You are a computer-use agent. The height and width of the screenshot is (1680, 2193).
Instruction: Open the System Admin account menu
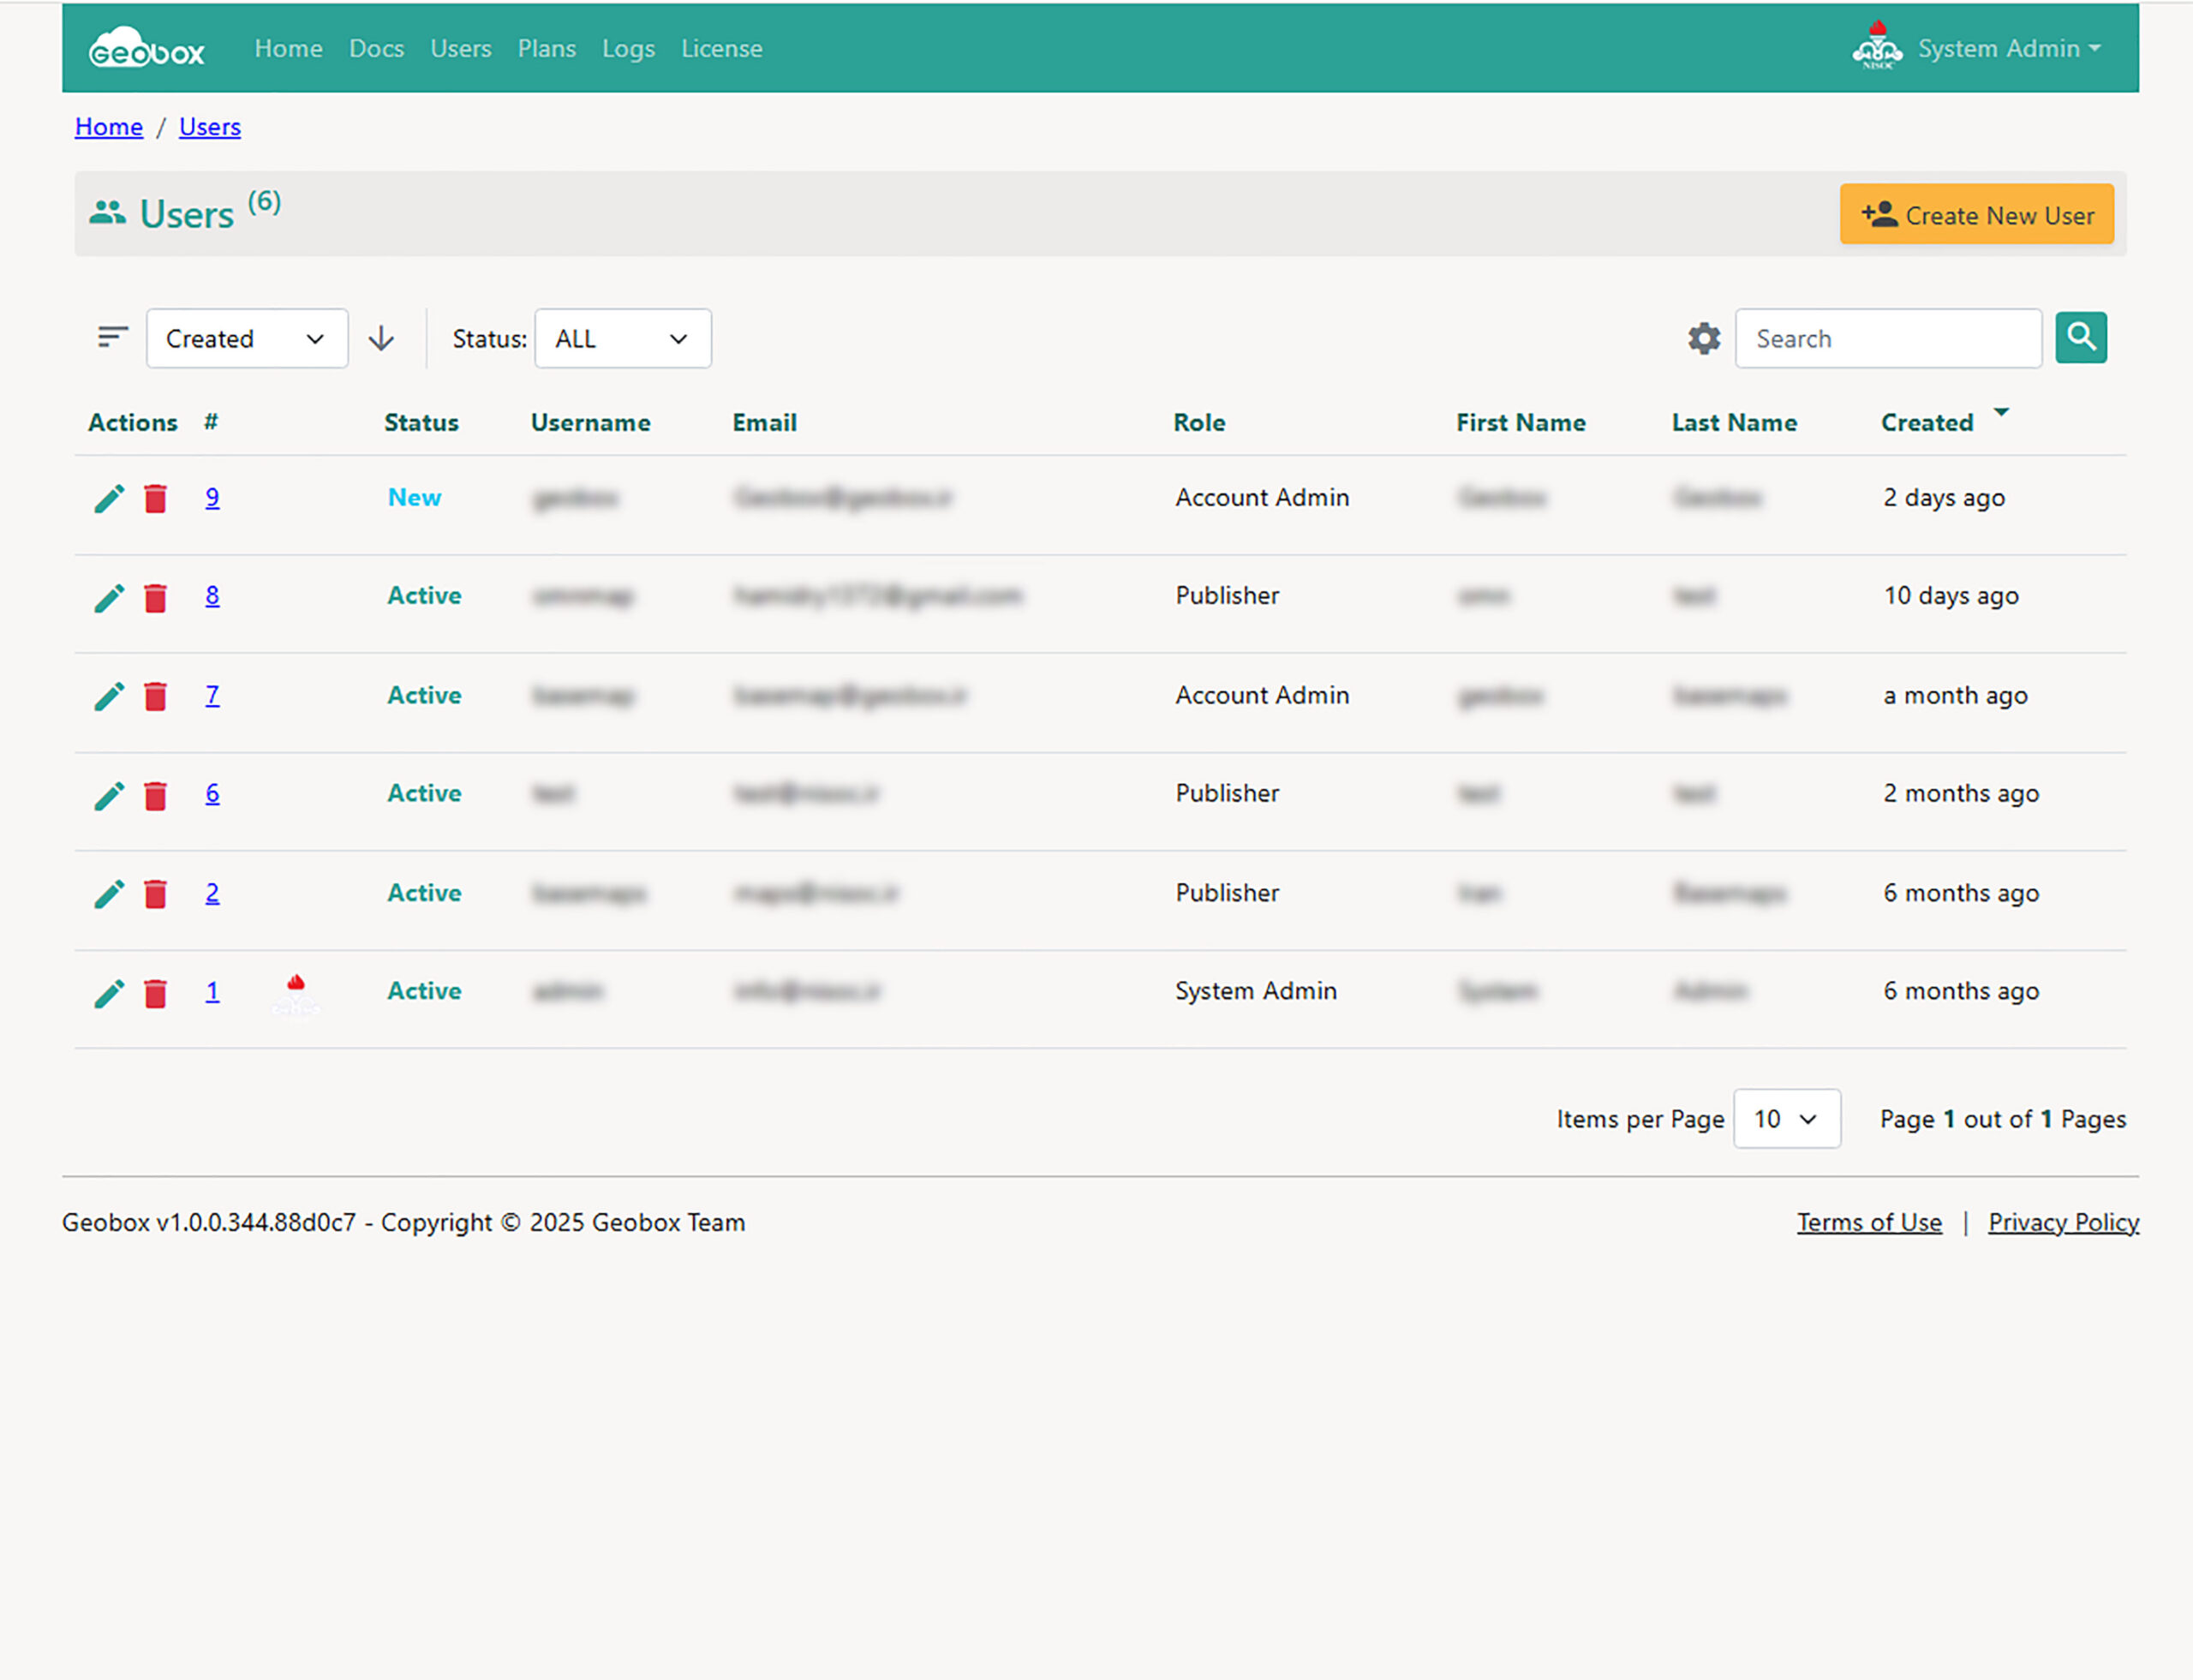[x=2007, y=49]
